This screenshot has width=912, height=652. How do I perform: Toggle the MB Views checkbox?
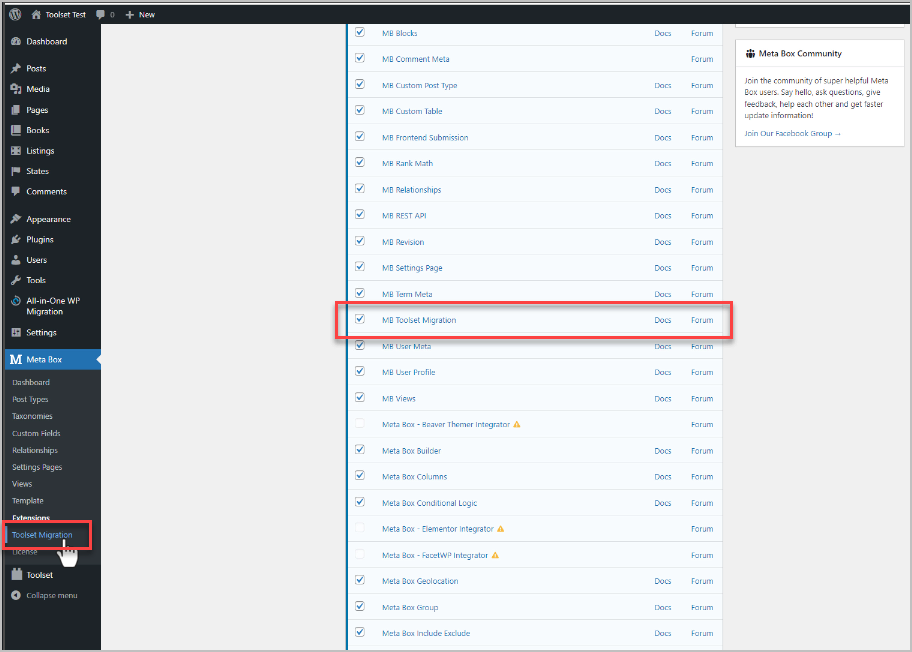[x=360, y=397]
